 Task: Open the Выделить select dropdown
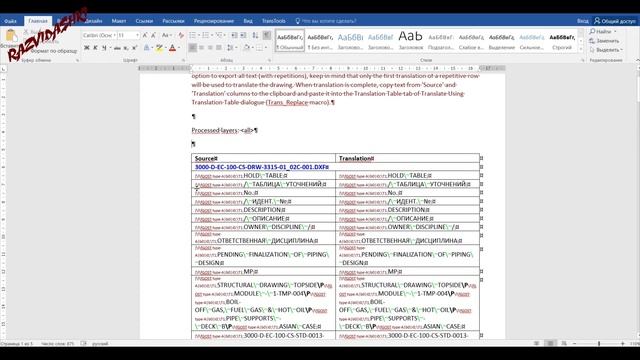(x=606, y=50)
